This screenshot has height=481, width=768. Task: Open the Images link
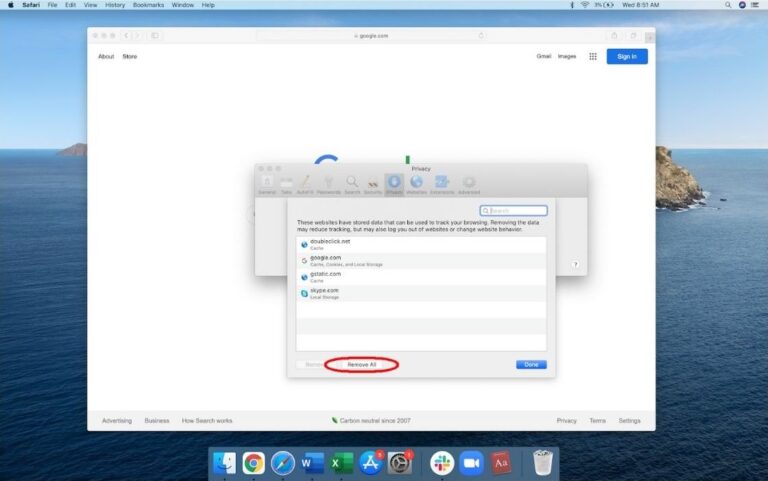pyautogui.click(x=567, y=56)
